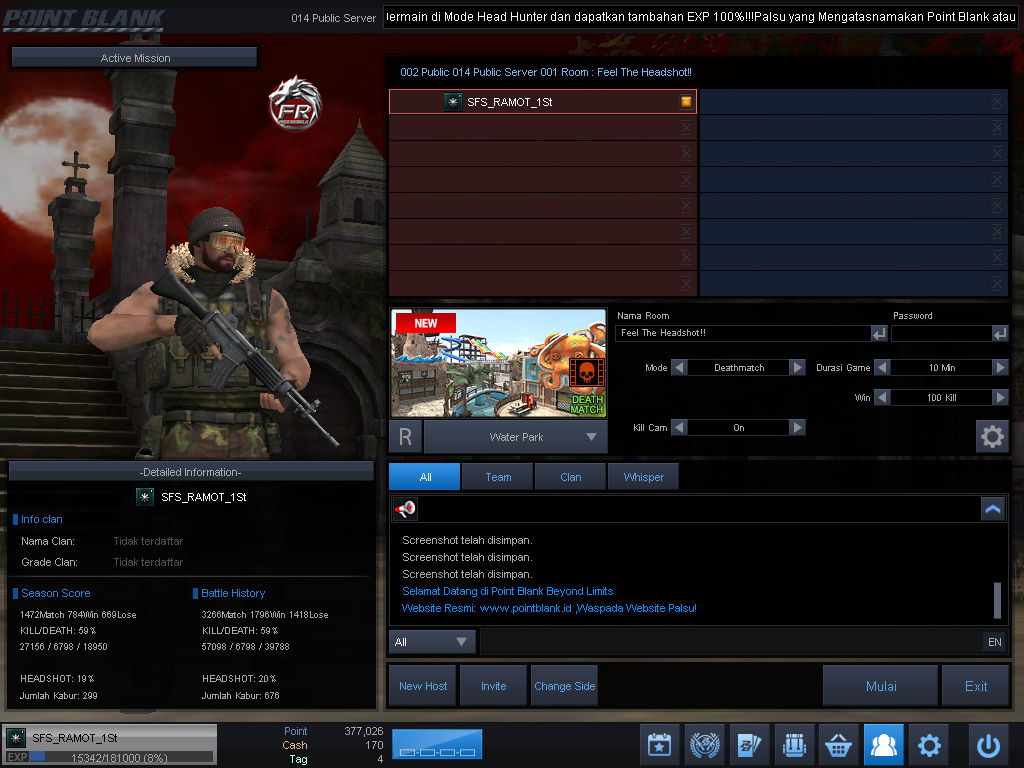
Task: Click the megaphone announcement icon
Action: point(405,509)
